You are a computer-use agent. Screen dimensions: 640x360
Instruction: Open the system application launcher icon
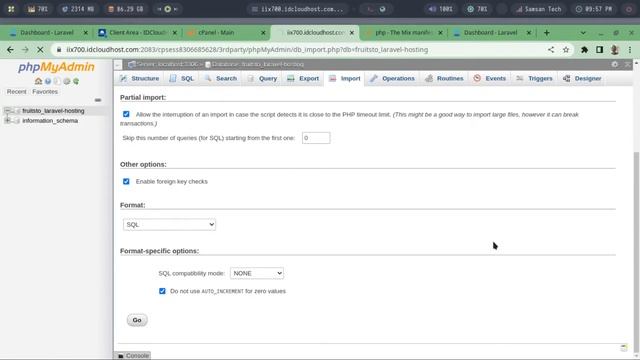pos(11,9)
